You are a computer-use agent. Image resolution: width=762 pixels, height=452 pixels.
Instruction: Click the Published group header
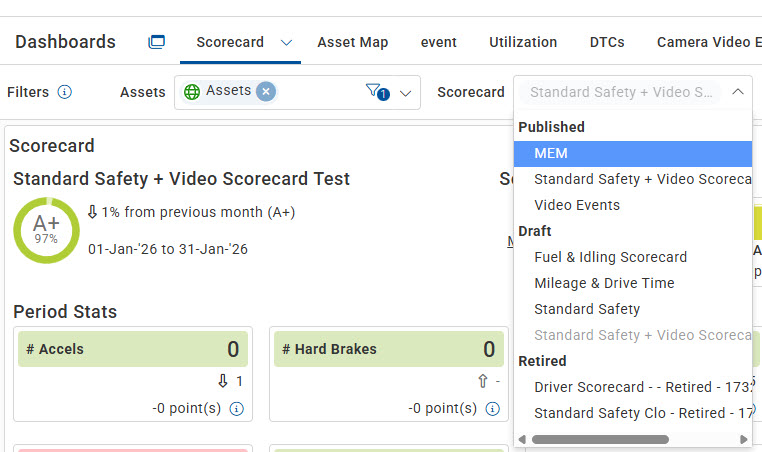(x=552, y=127)
